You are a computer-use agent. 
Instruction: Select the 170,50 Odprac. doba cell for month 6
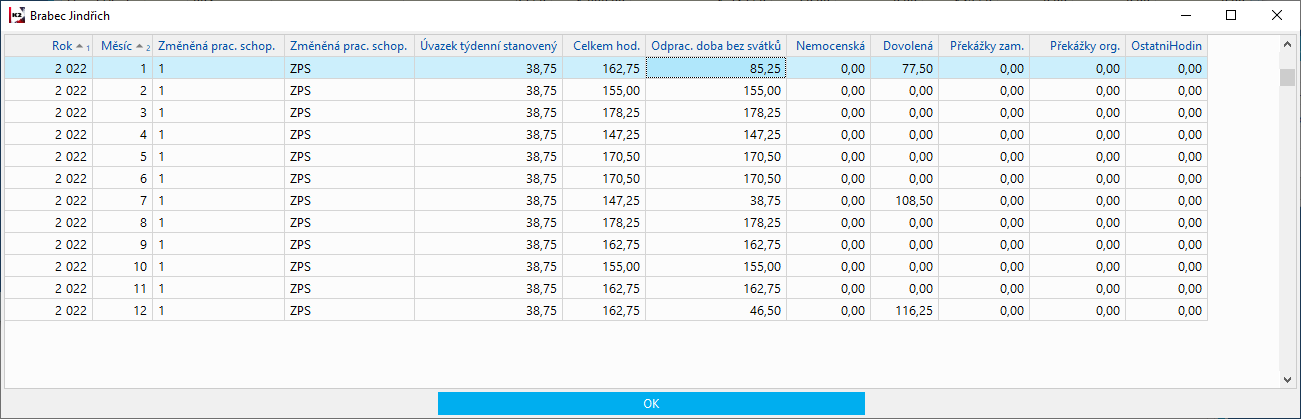pyautogui.click(x=716, y=178)
